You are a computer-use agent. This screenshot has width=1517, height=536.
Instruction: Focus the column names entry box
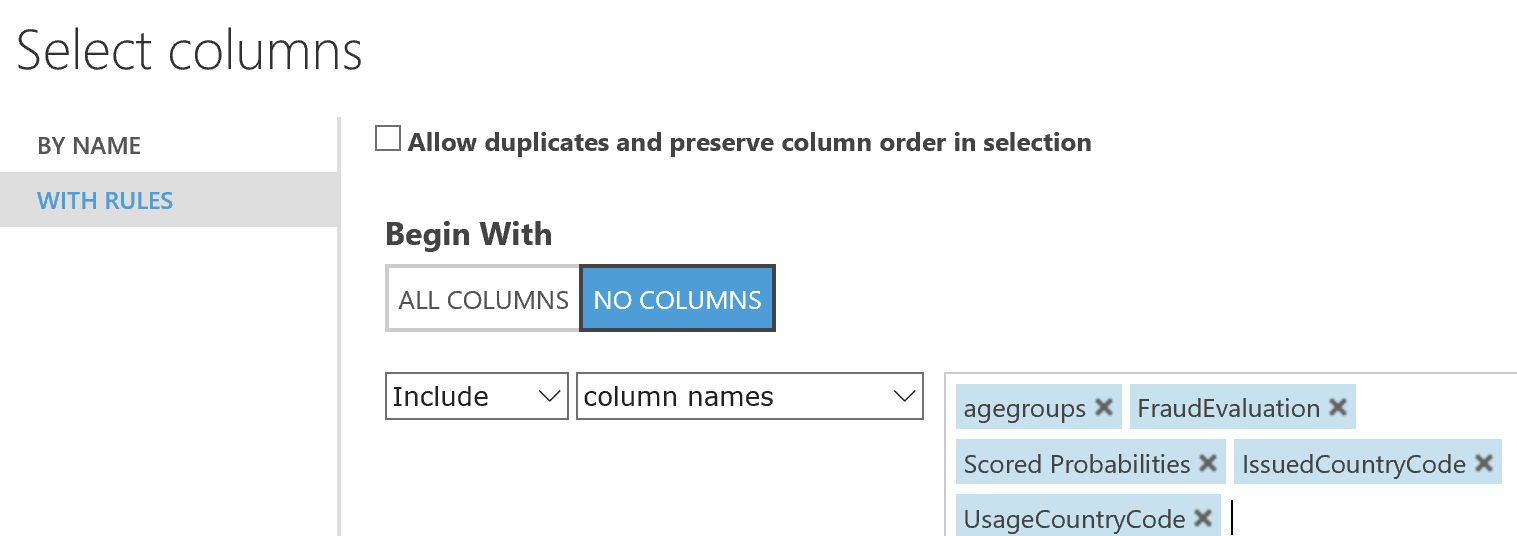pyautogui.click(x=1360, y=519)
